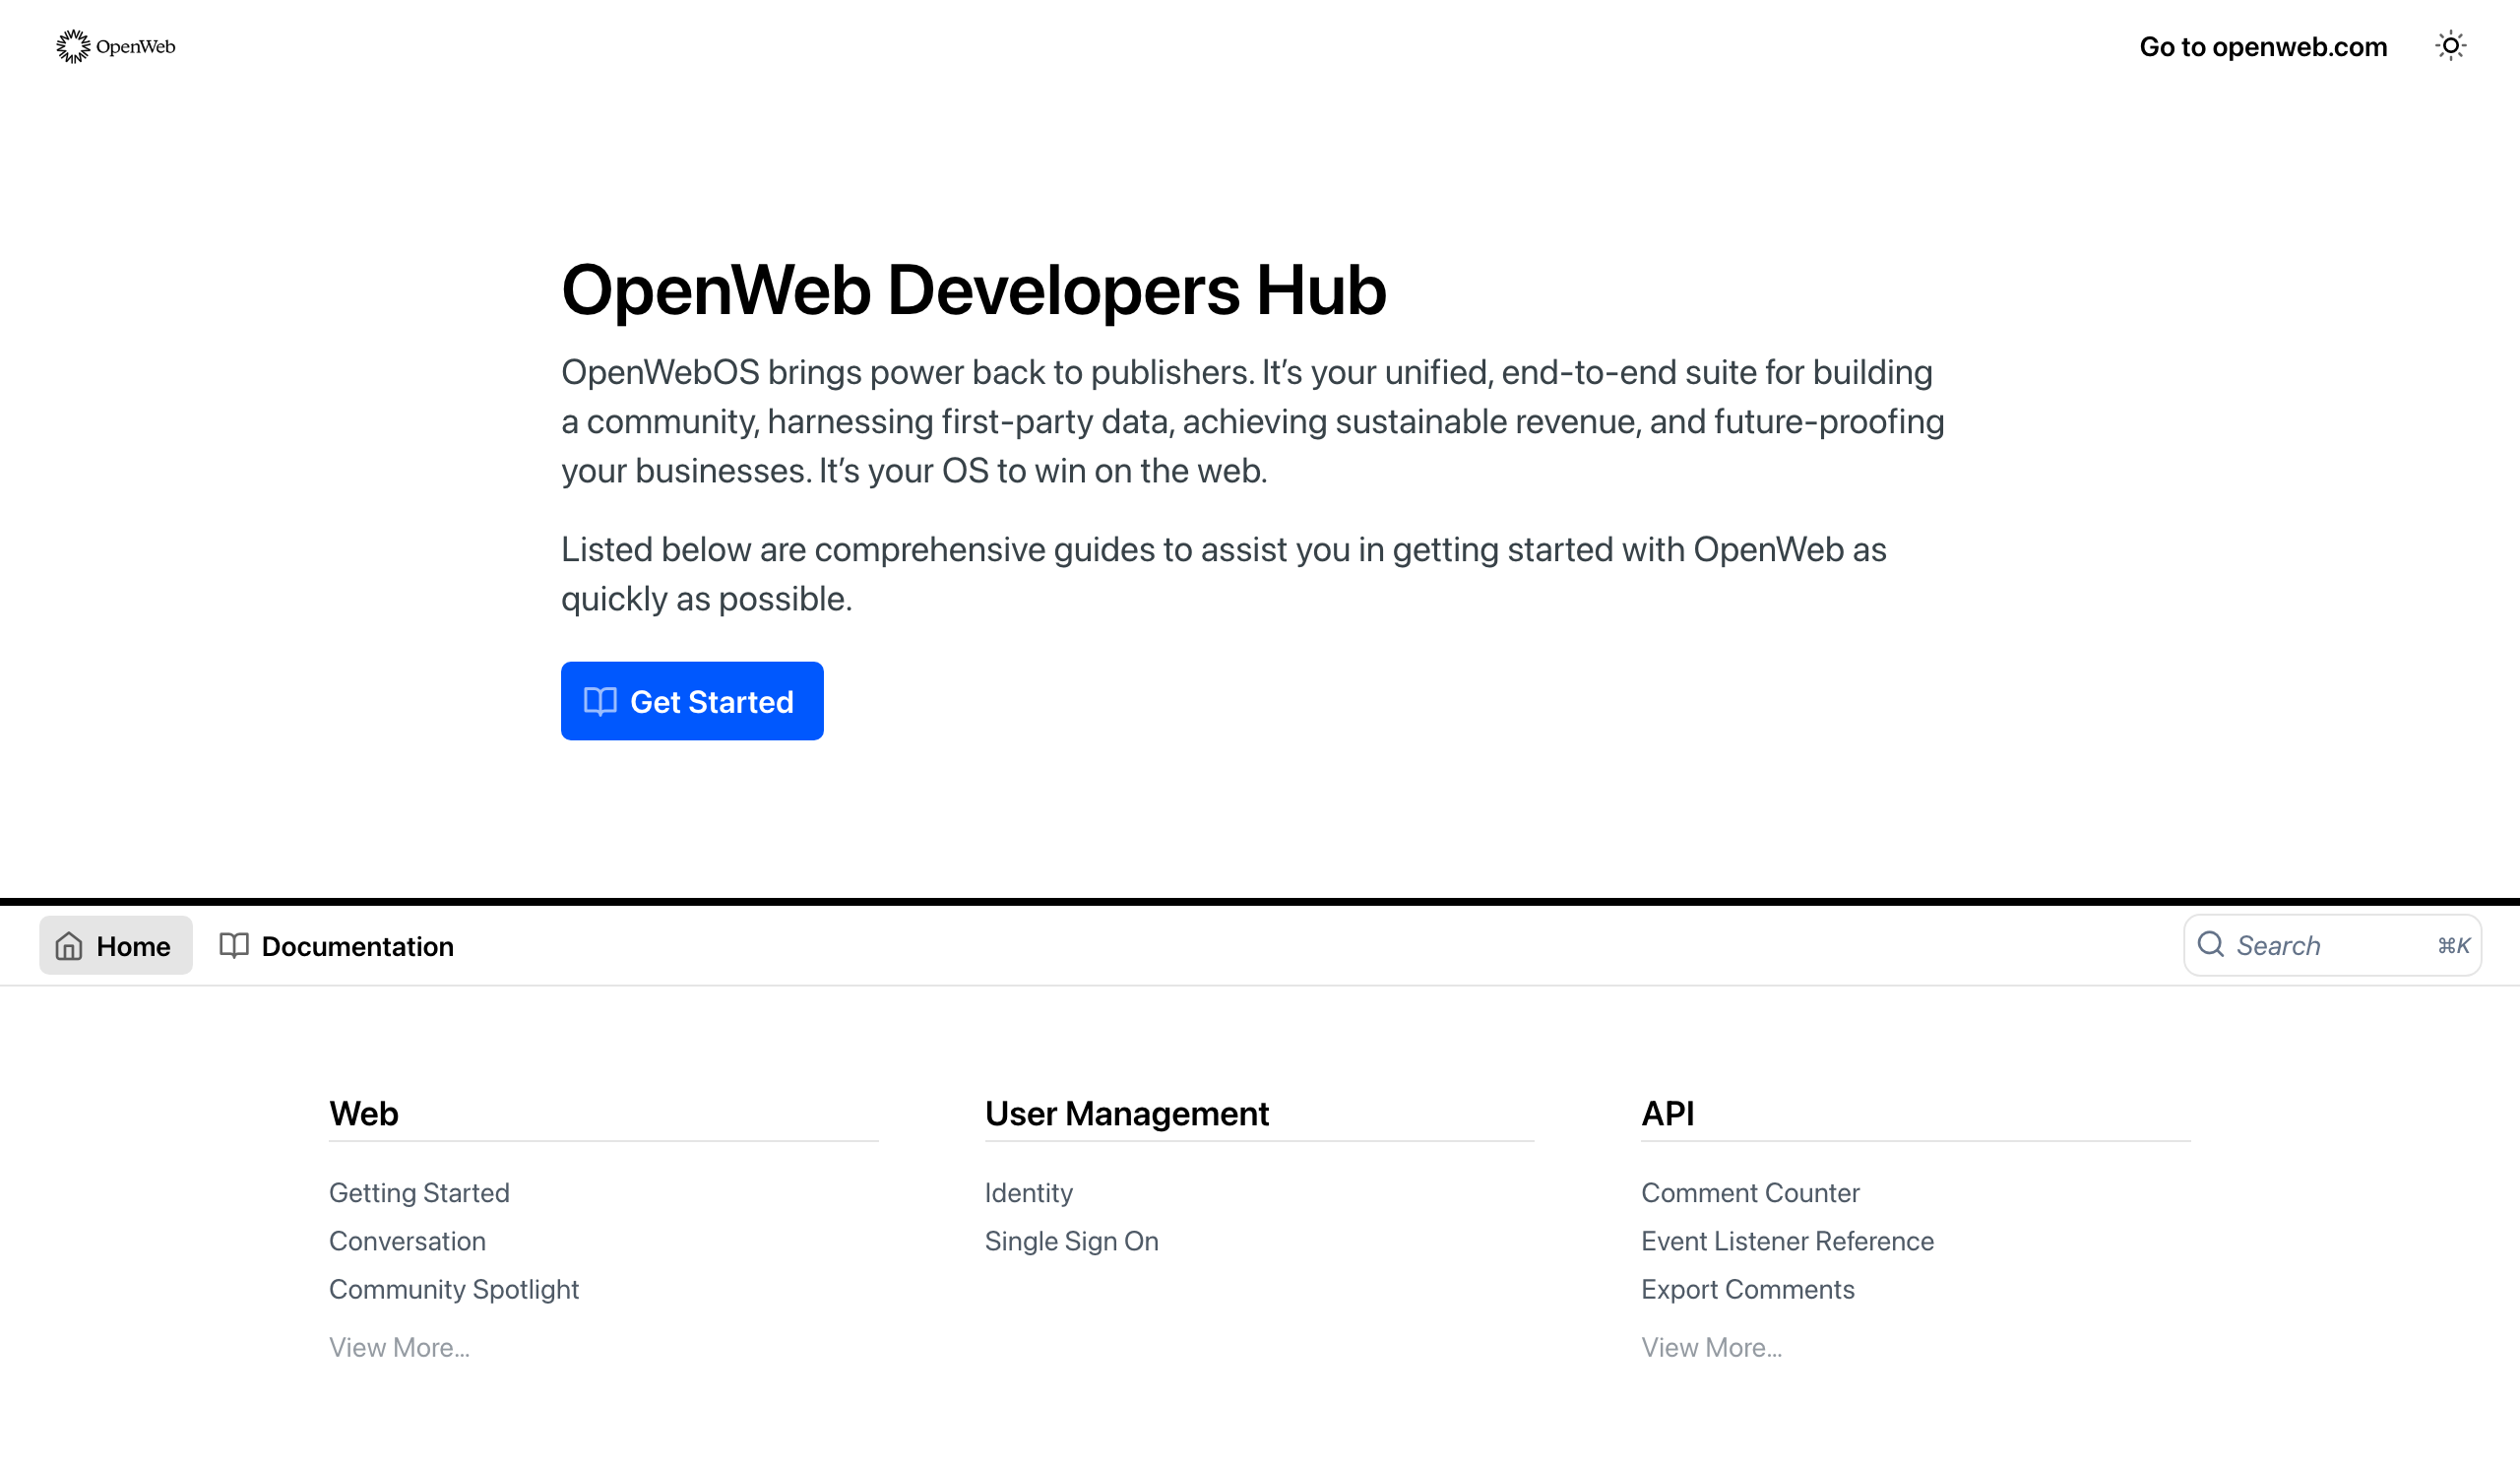
Task: Open the Web section heading
Action: point(364,1113)
